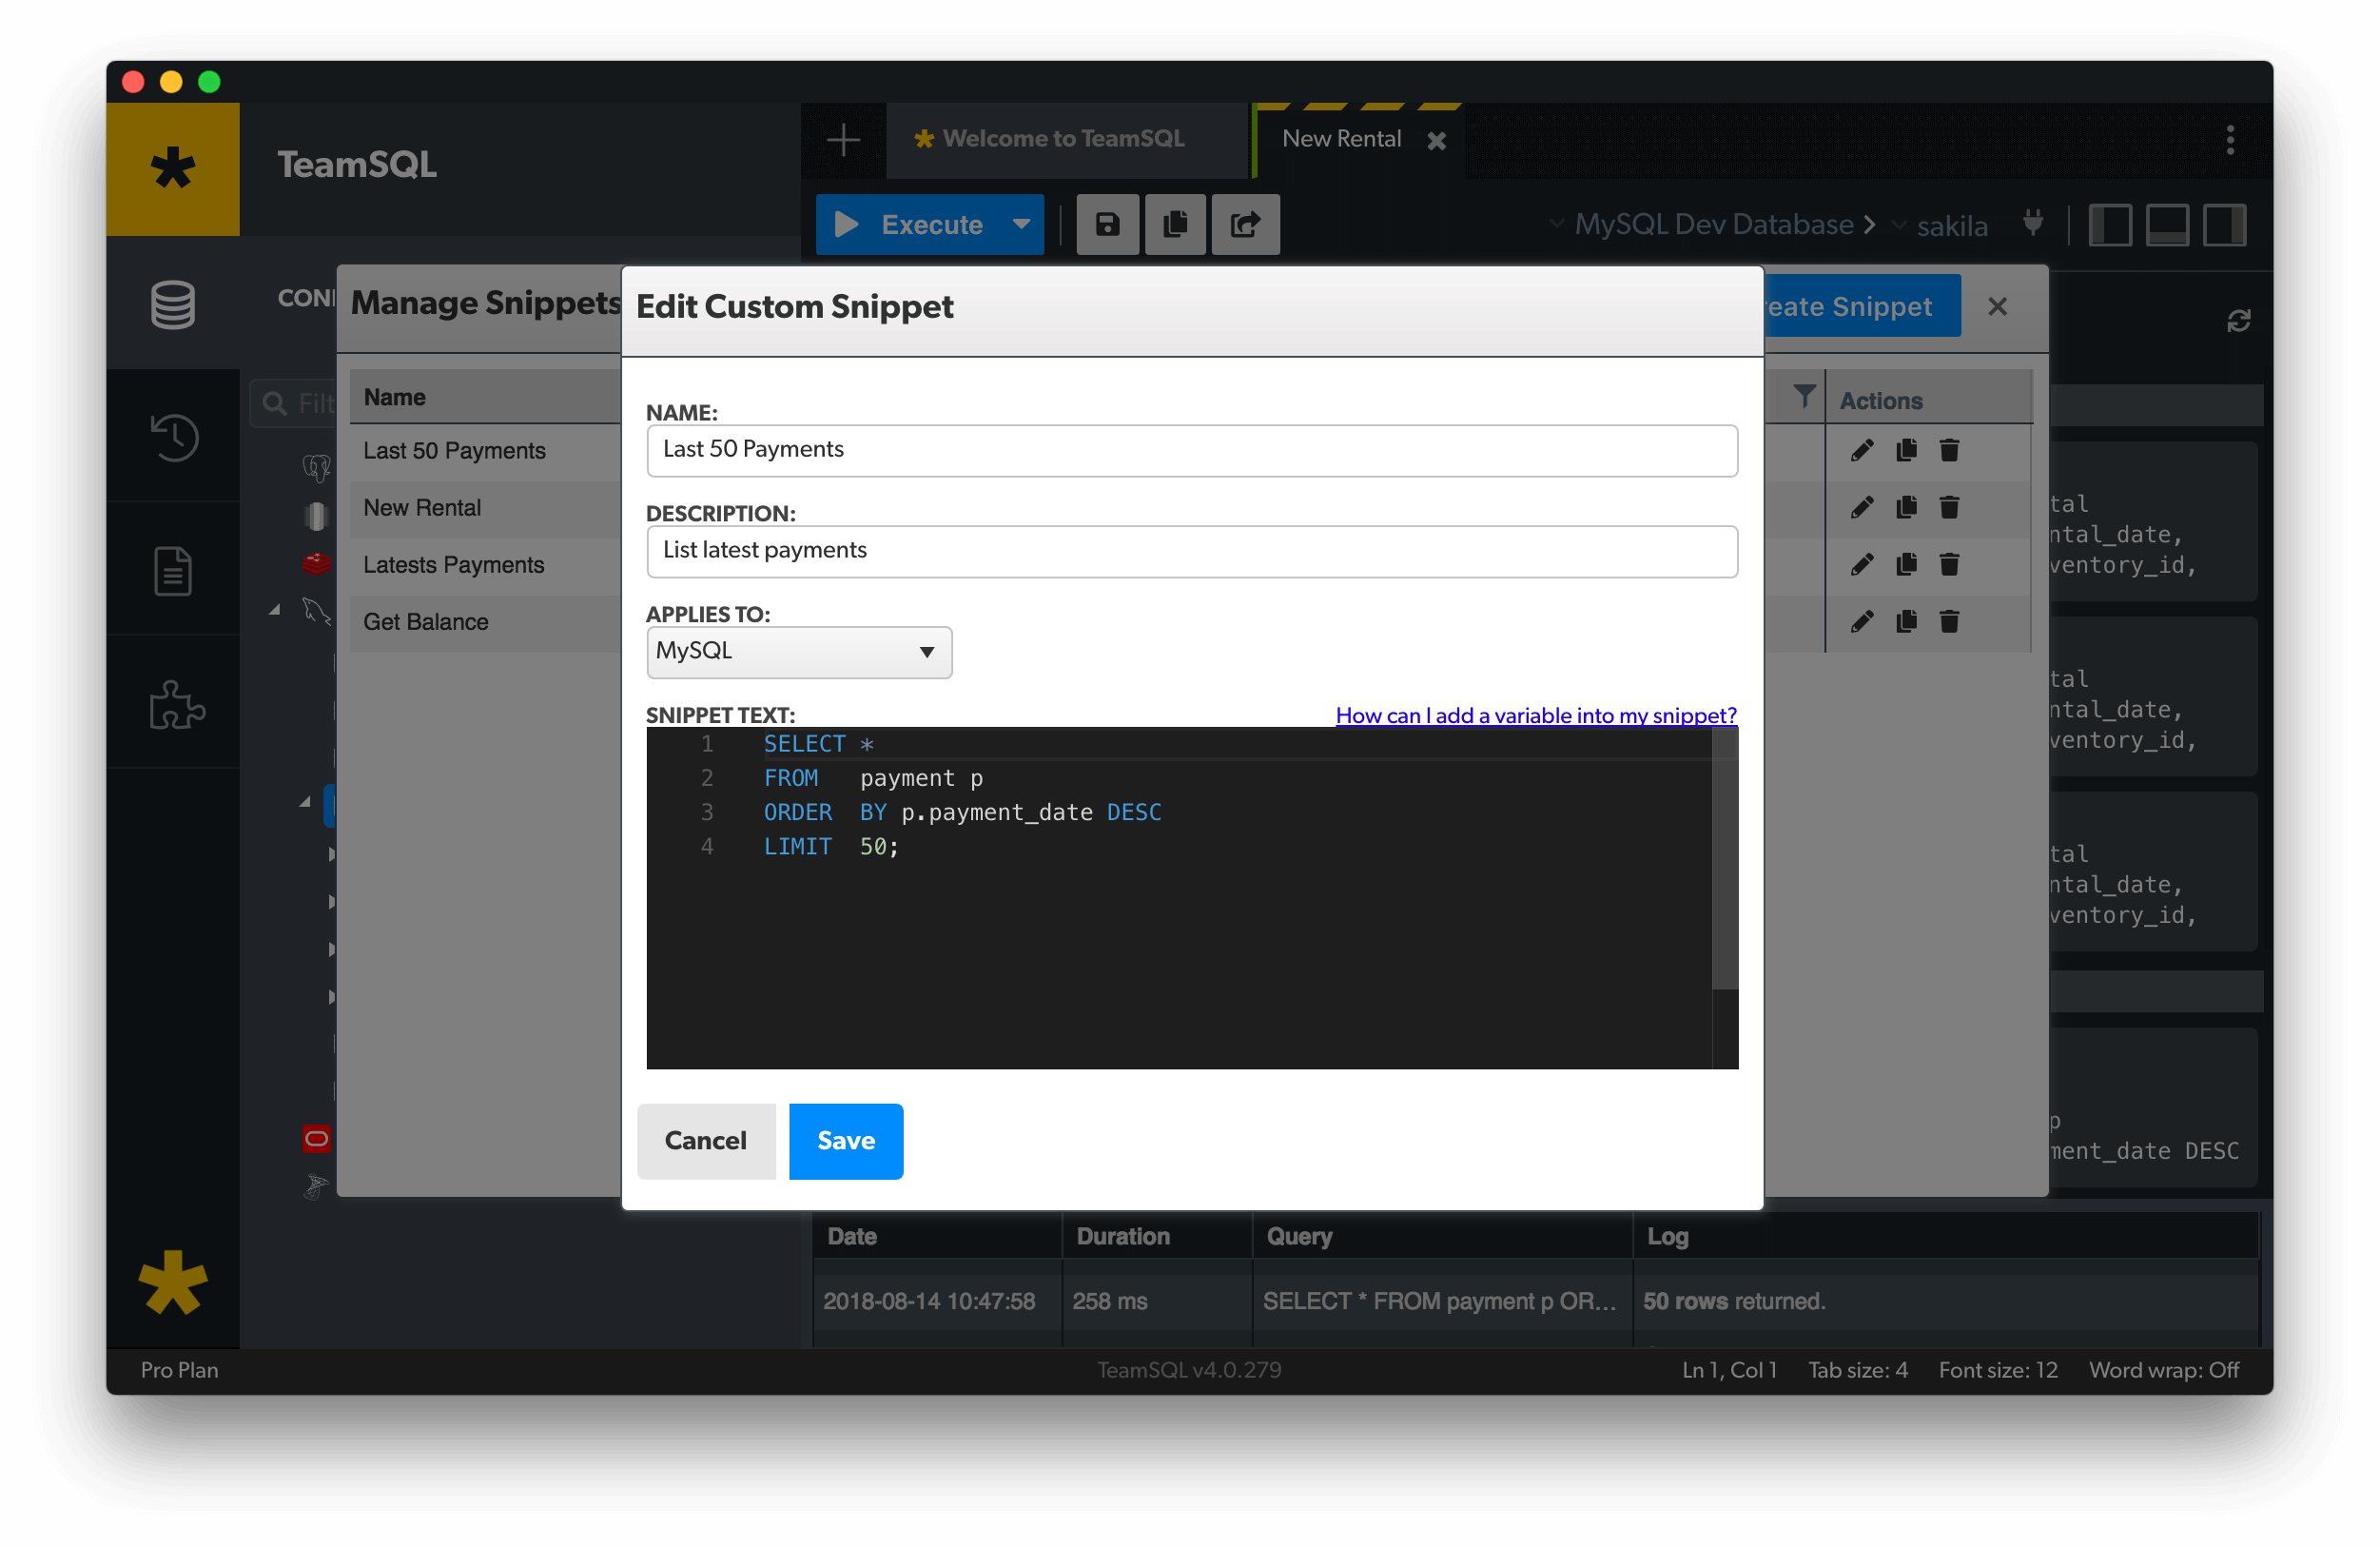Toggle the bottom panel layout
This screenshot has width=2380, height=1547.
[2167, 225]
